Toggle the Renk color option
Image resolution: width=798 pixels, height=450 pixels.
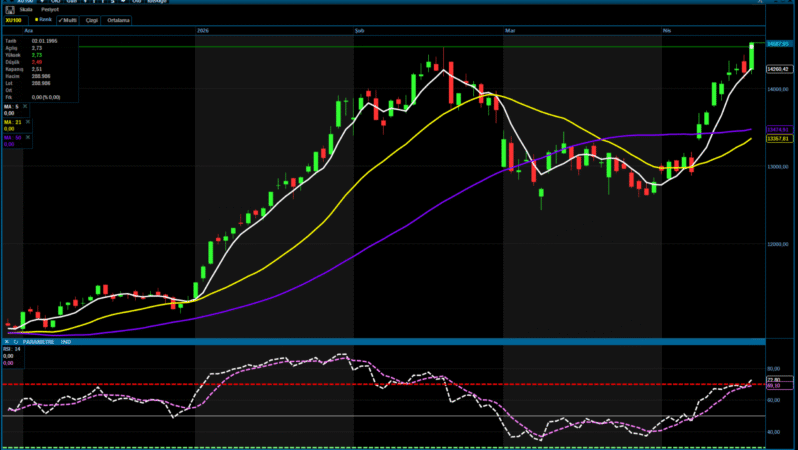click(43, 19)
